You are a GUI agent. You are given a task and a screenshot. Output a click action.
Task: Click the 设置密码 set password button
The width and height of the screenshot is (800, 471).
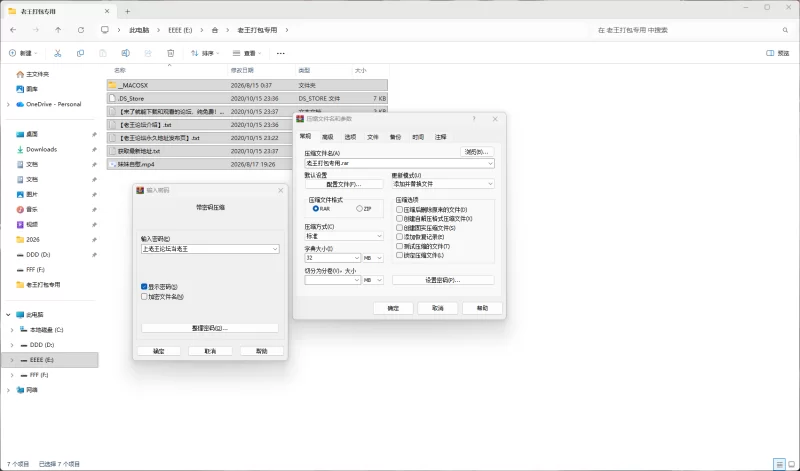point(443,280)
